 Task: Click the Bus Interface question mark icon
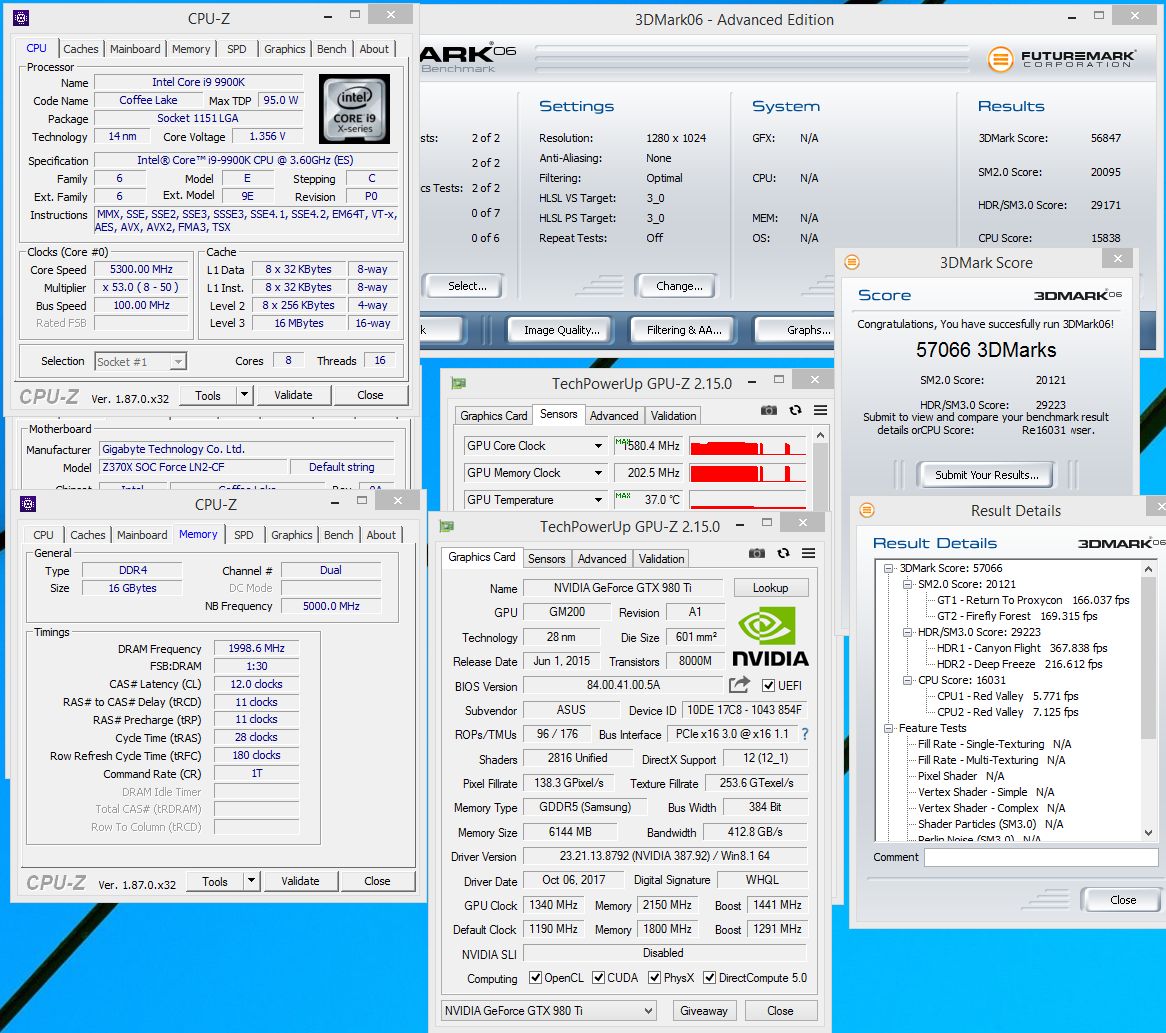805,734
